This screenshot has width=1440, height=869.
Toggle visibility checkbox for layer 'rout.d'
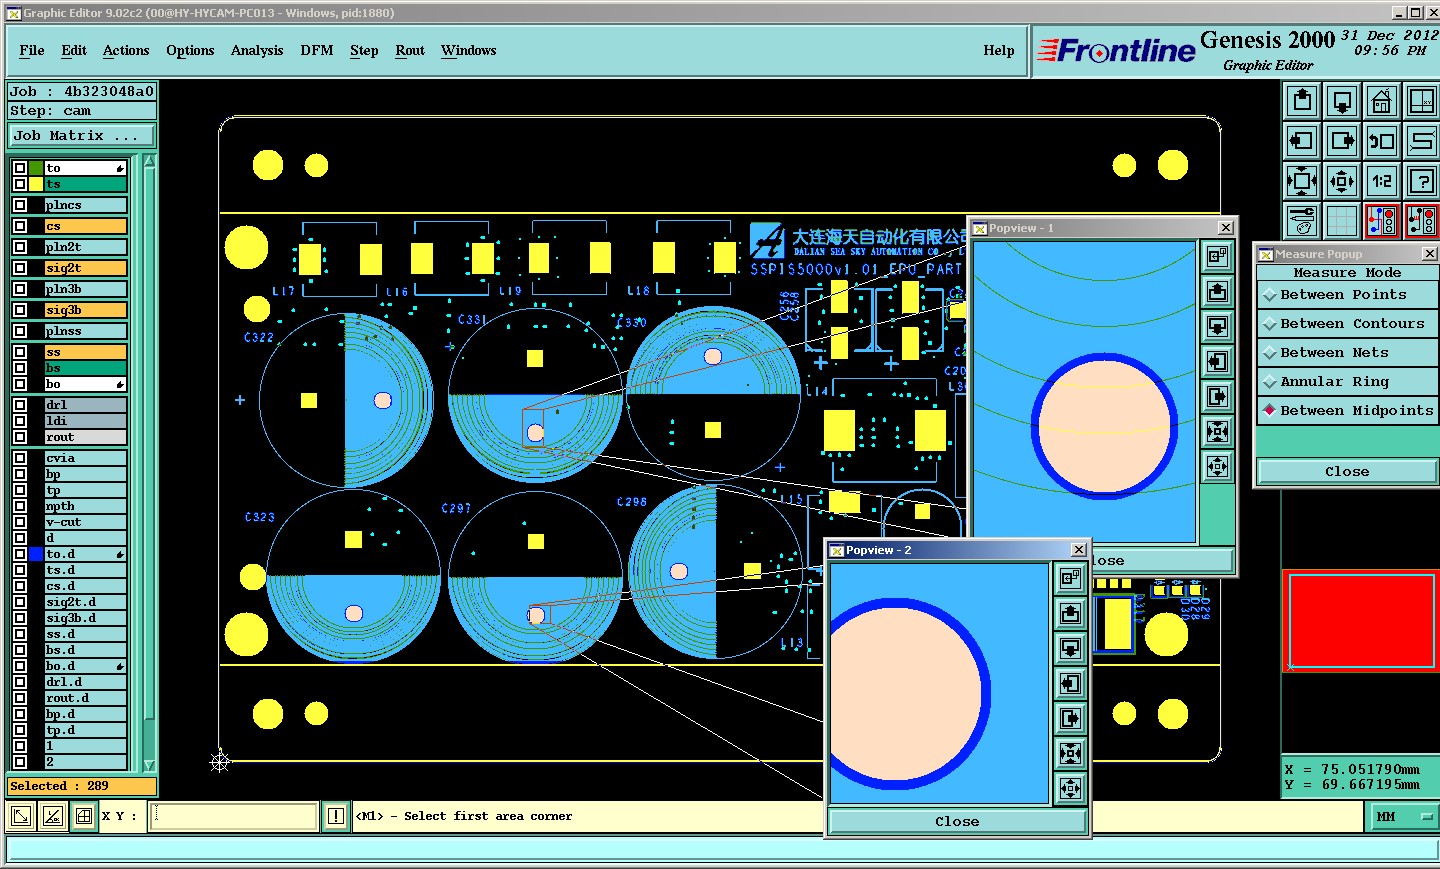pos(19,698)
